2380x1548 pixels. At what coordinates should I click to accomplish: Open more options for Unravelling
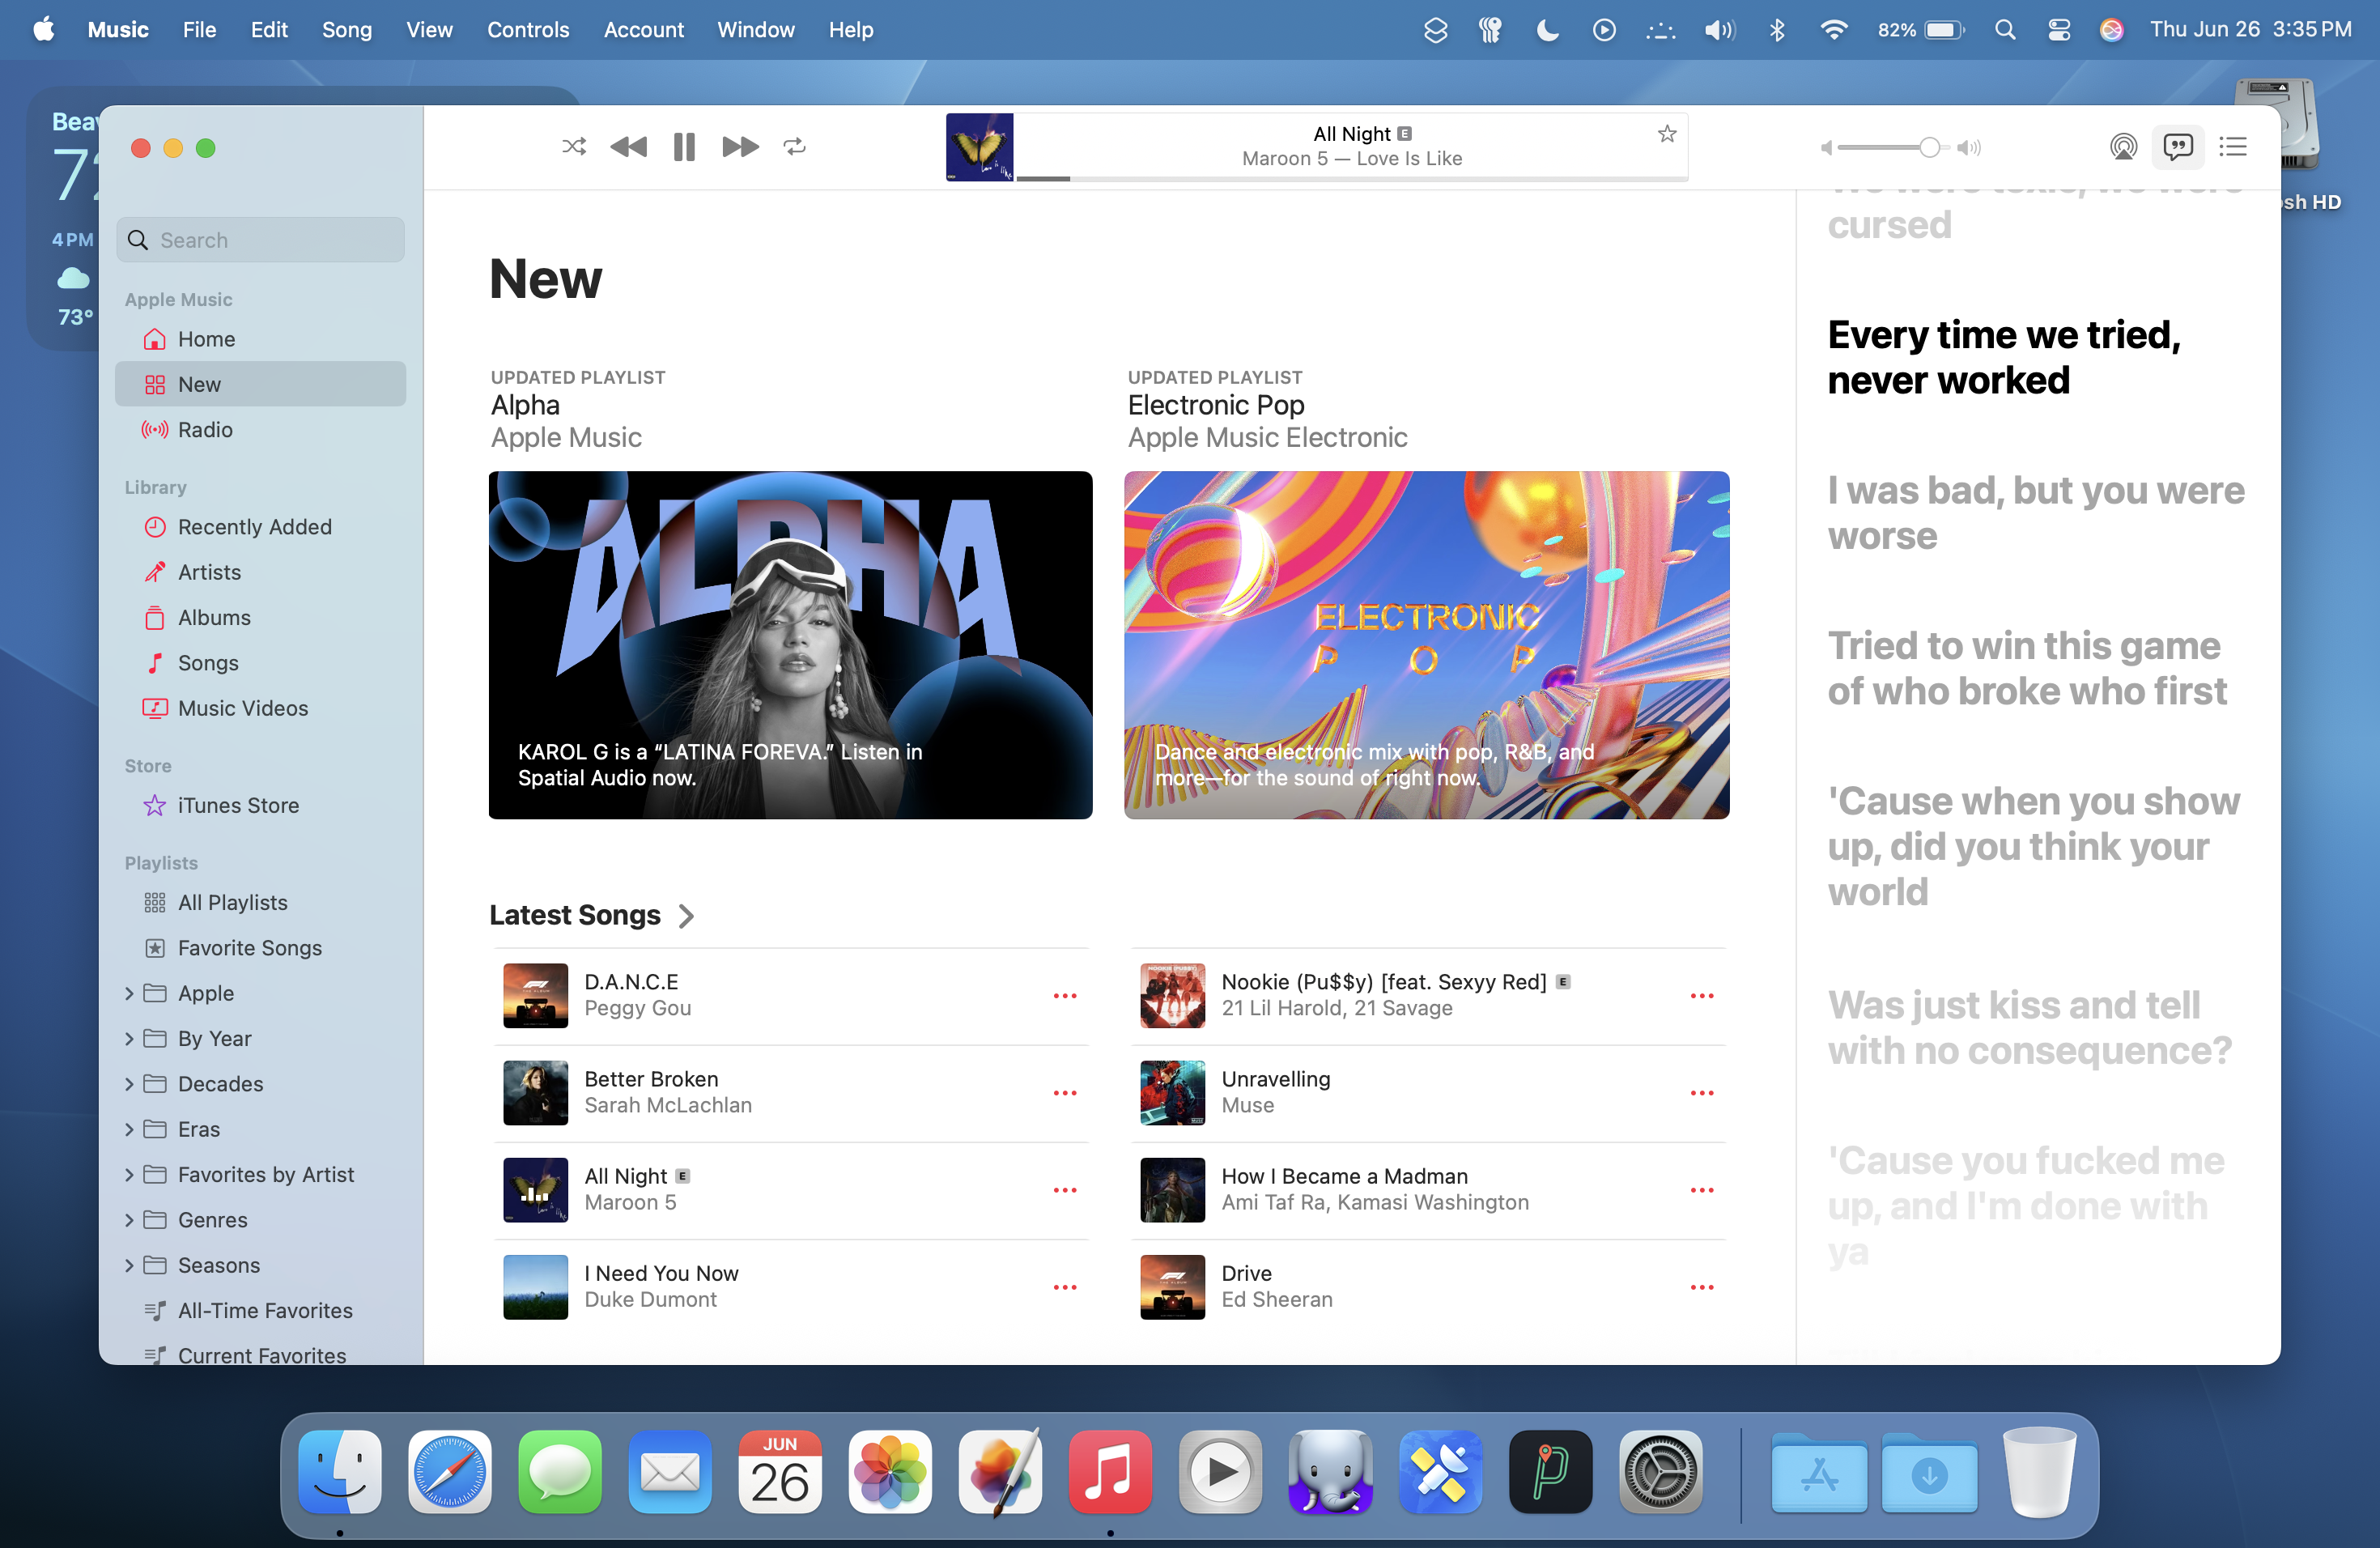[1702, 1093]
